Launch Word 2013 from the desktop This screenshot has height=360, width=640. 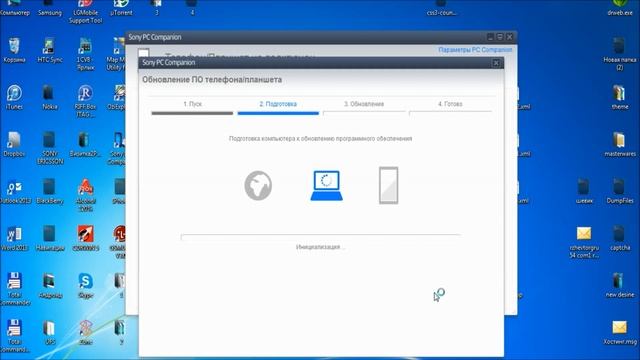(x=14, y=239)
